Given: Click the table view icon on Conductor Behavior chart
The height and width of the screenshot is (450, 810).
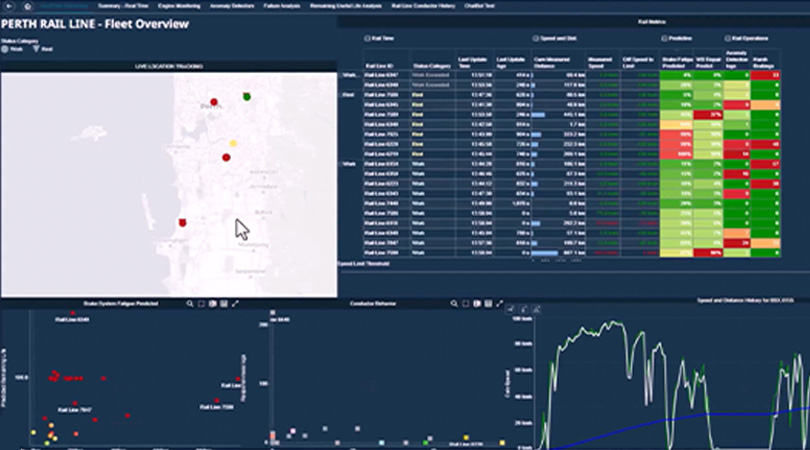Looking at the screenshot, I should pos(488,304).
